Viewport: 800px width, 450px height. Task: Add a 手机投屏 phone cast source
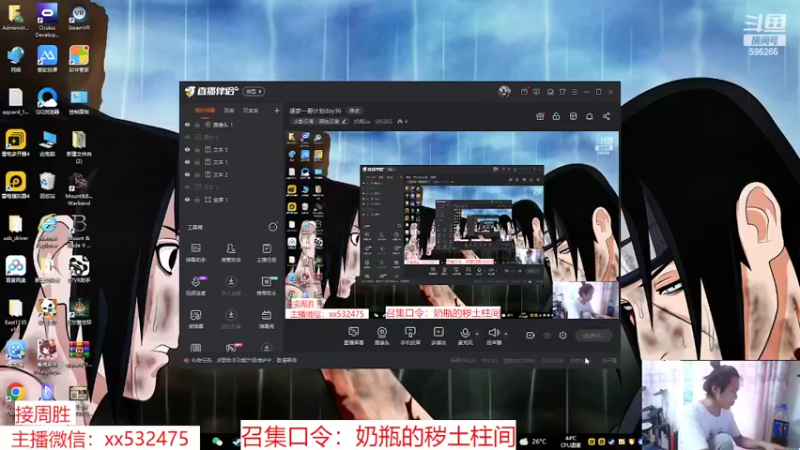[410, 336]
